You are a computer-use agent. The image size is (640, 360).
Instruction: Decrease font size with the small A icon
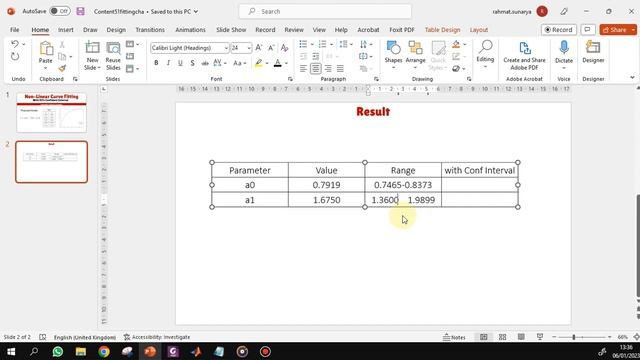271,48
